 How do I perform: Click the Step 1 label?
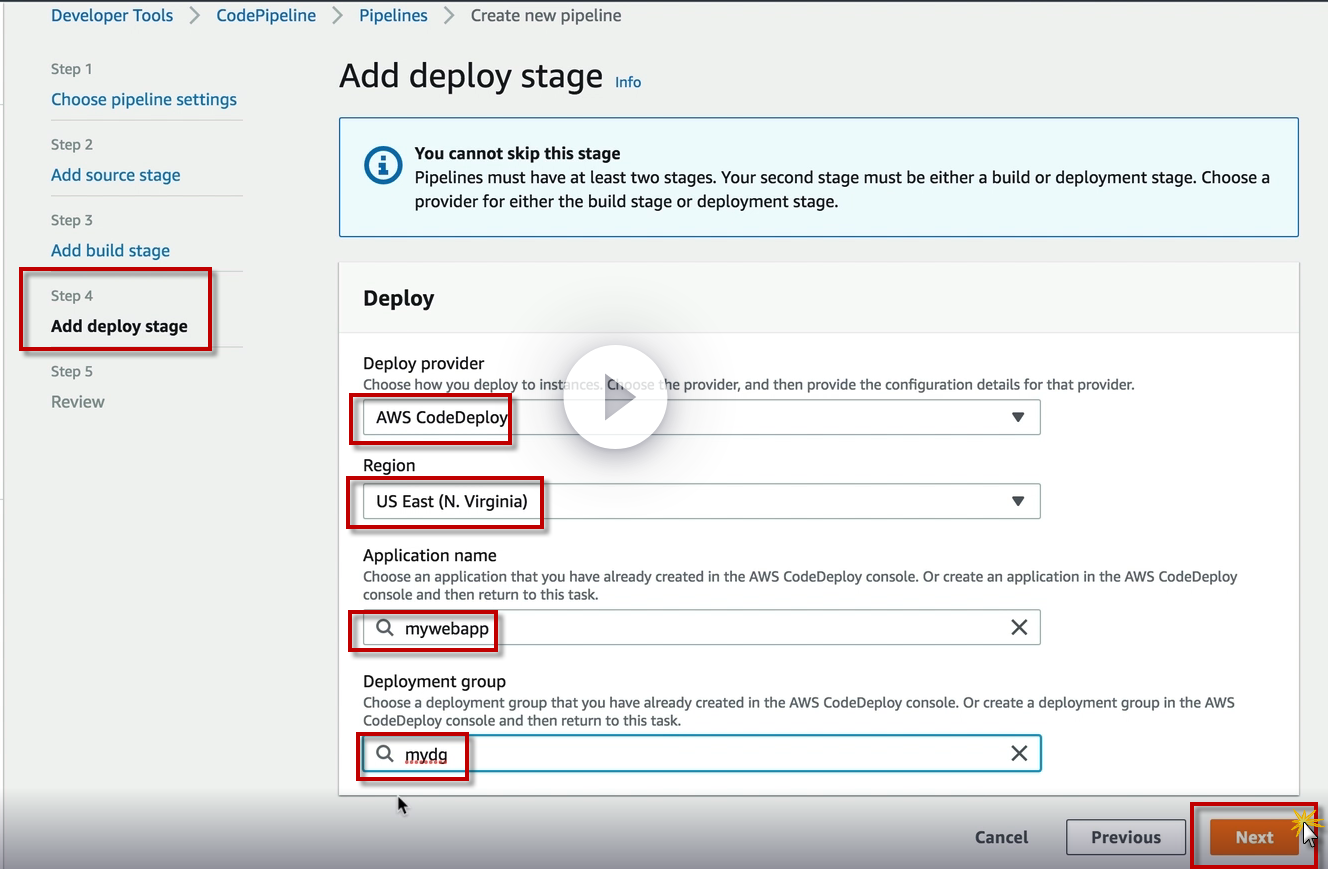click(72, 69)
